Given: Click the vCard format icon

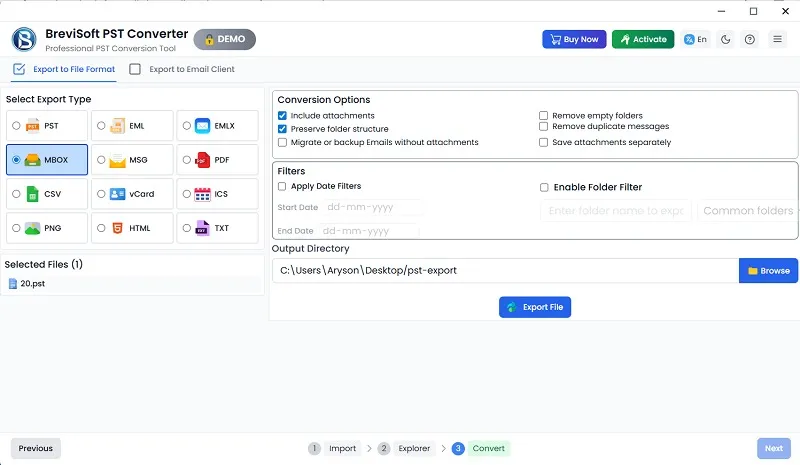Looking at the screenshot, I should click(x=117, y=194).
